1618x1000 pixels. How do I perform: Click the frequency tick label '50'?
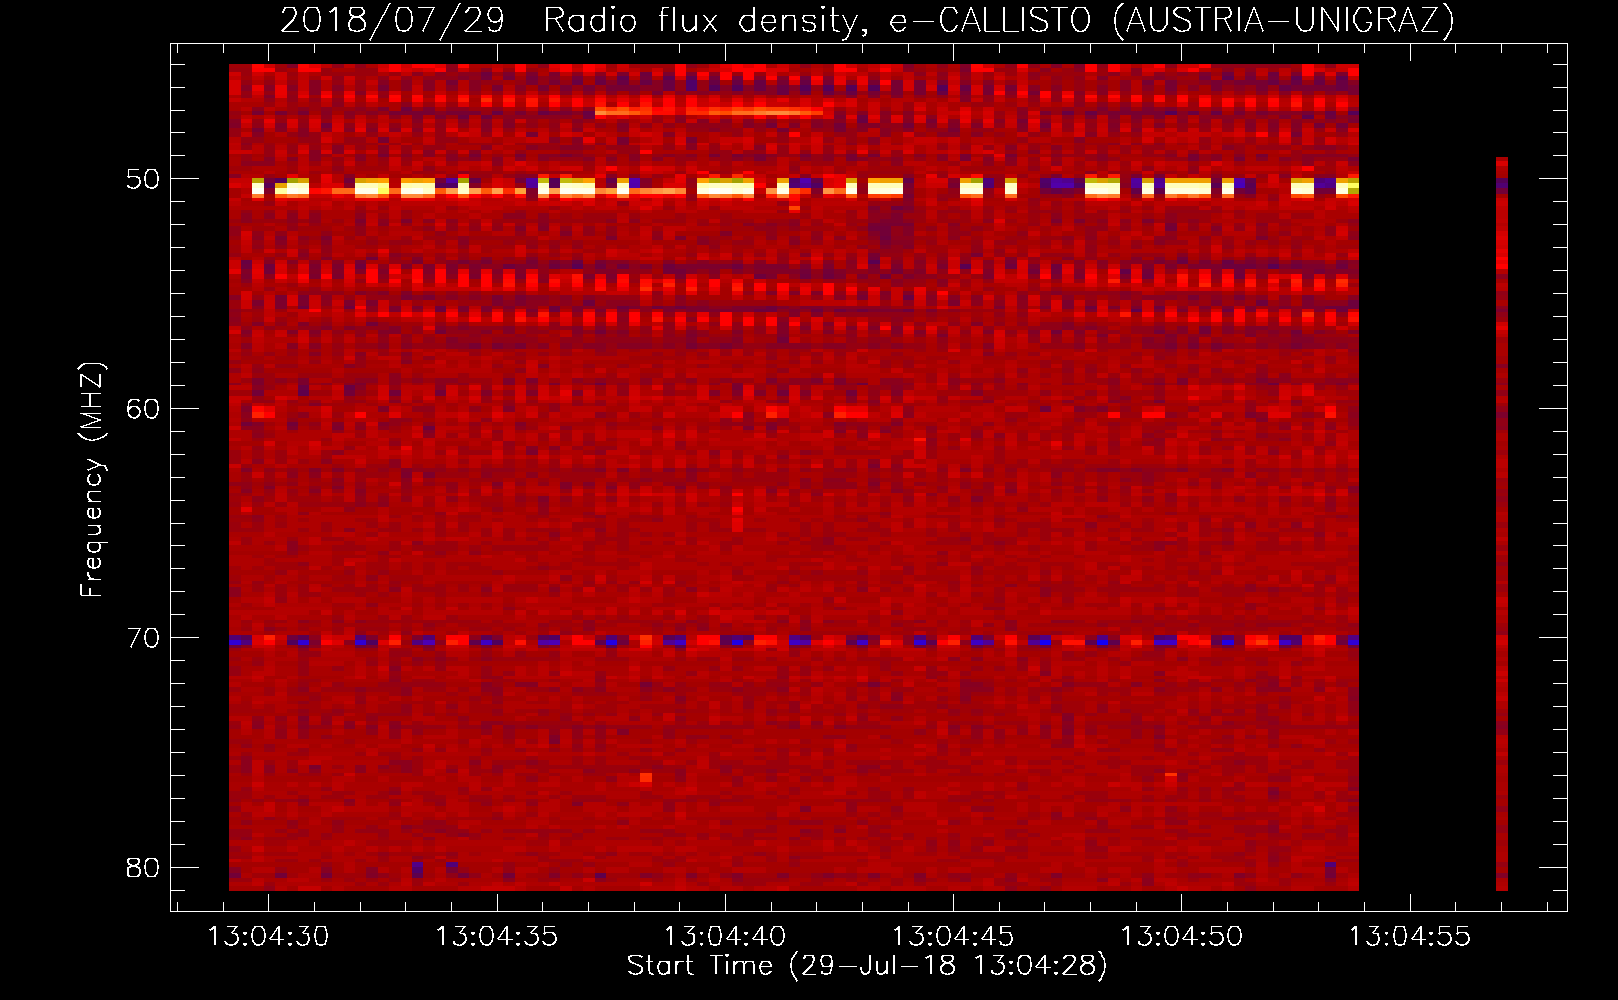pyautogui.click(x=143, y=179)
